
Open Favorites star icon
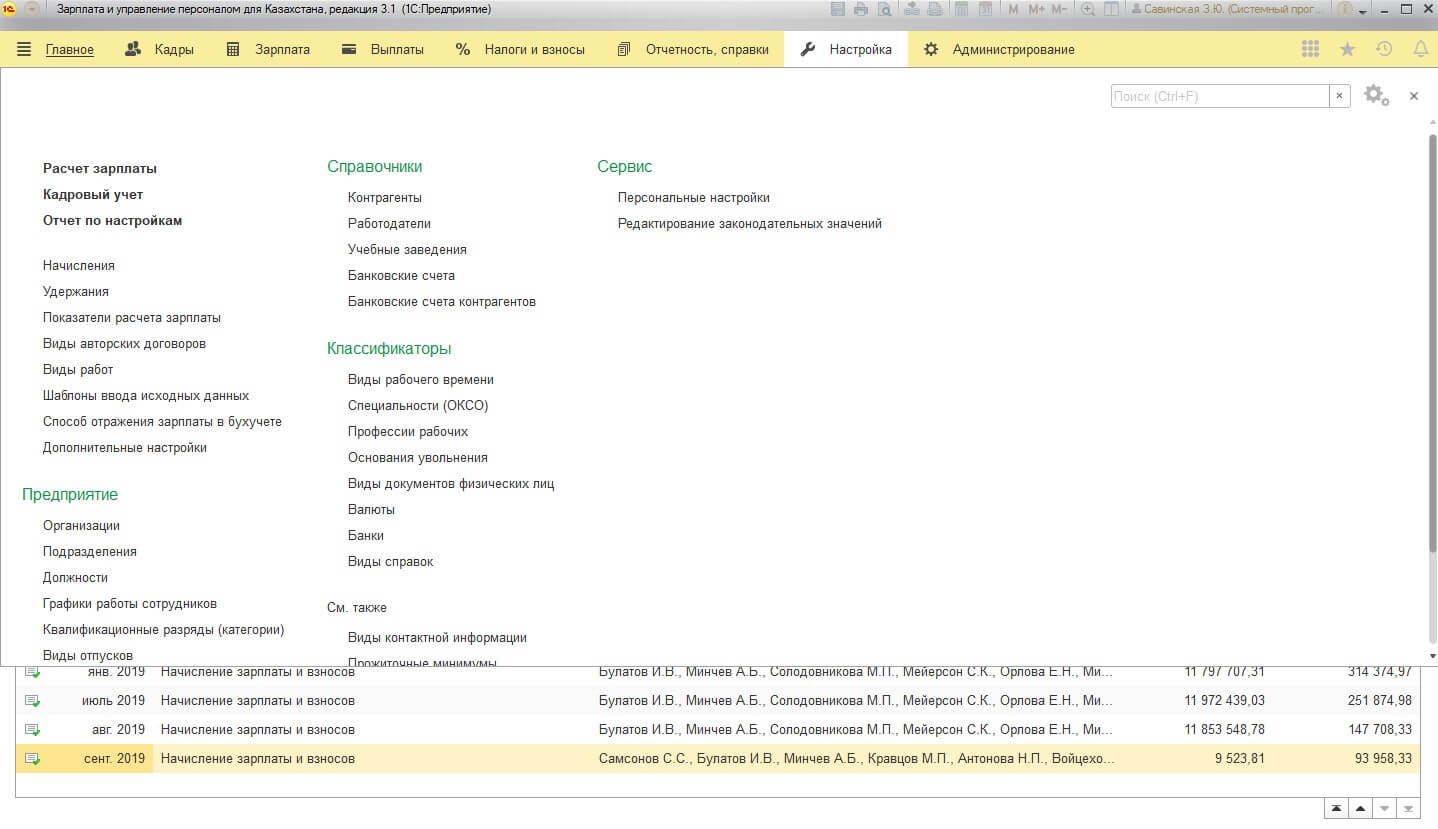pos(1347,49)
